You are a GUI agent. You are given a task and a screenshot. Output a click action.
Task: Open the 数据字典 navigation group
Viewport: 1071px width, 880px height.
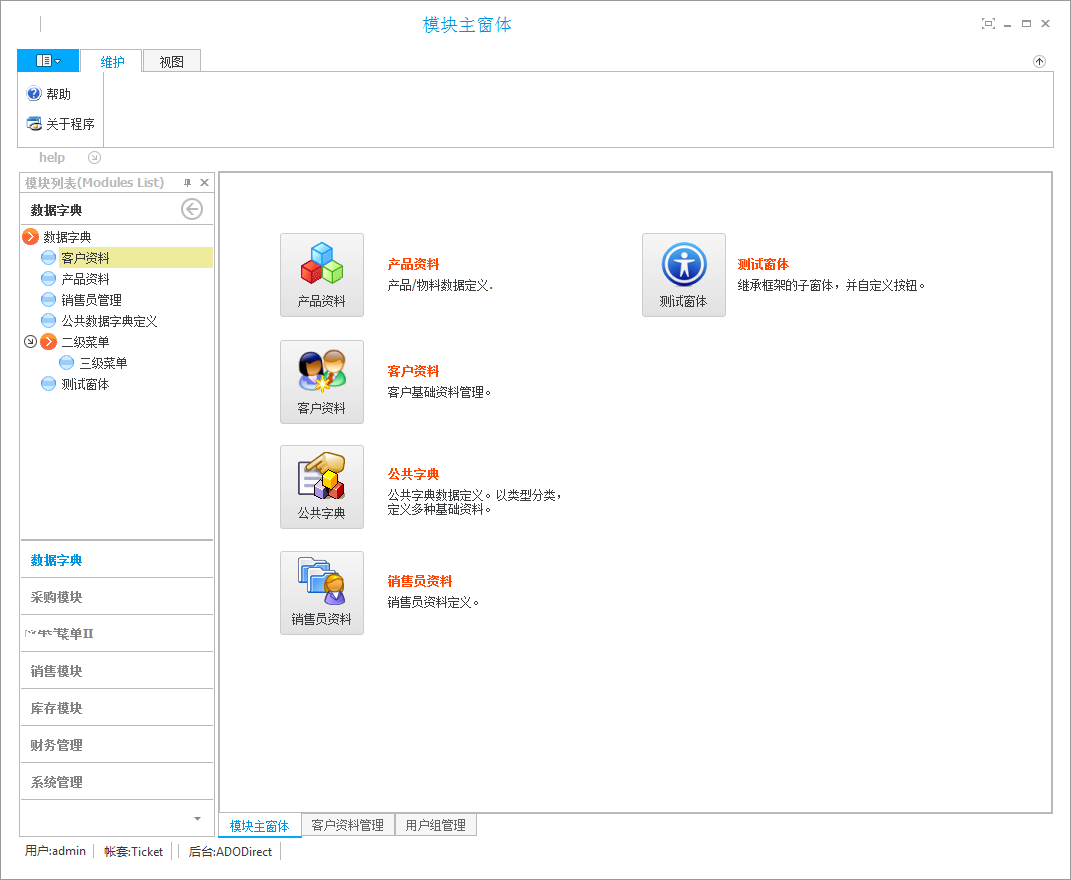pos(117,560)
